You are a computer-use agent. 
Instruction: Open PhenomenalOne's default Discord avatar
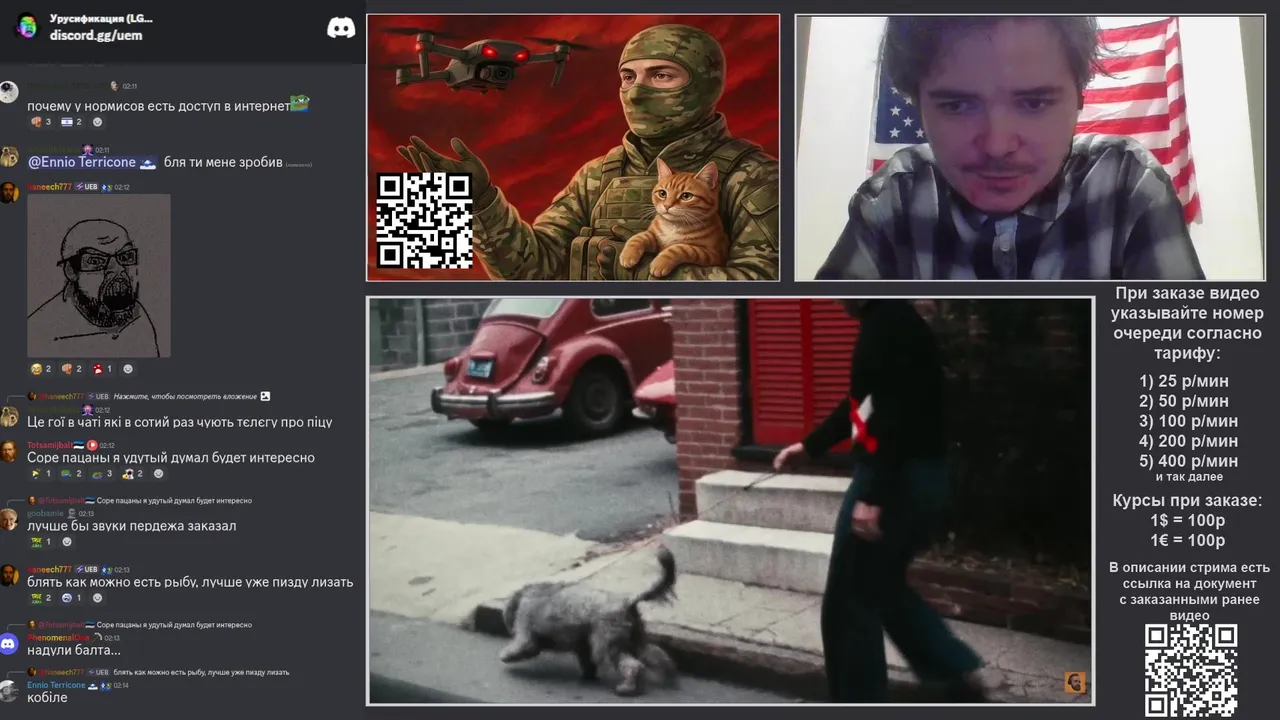coord(9,644)
